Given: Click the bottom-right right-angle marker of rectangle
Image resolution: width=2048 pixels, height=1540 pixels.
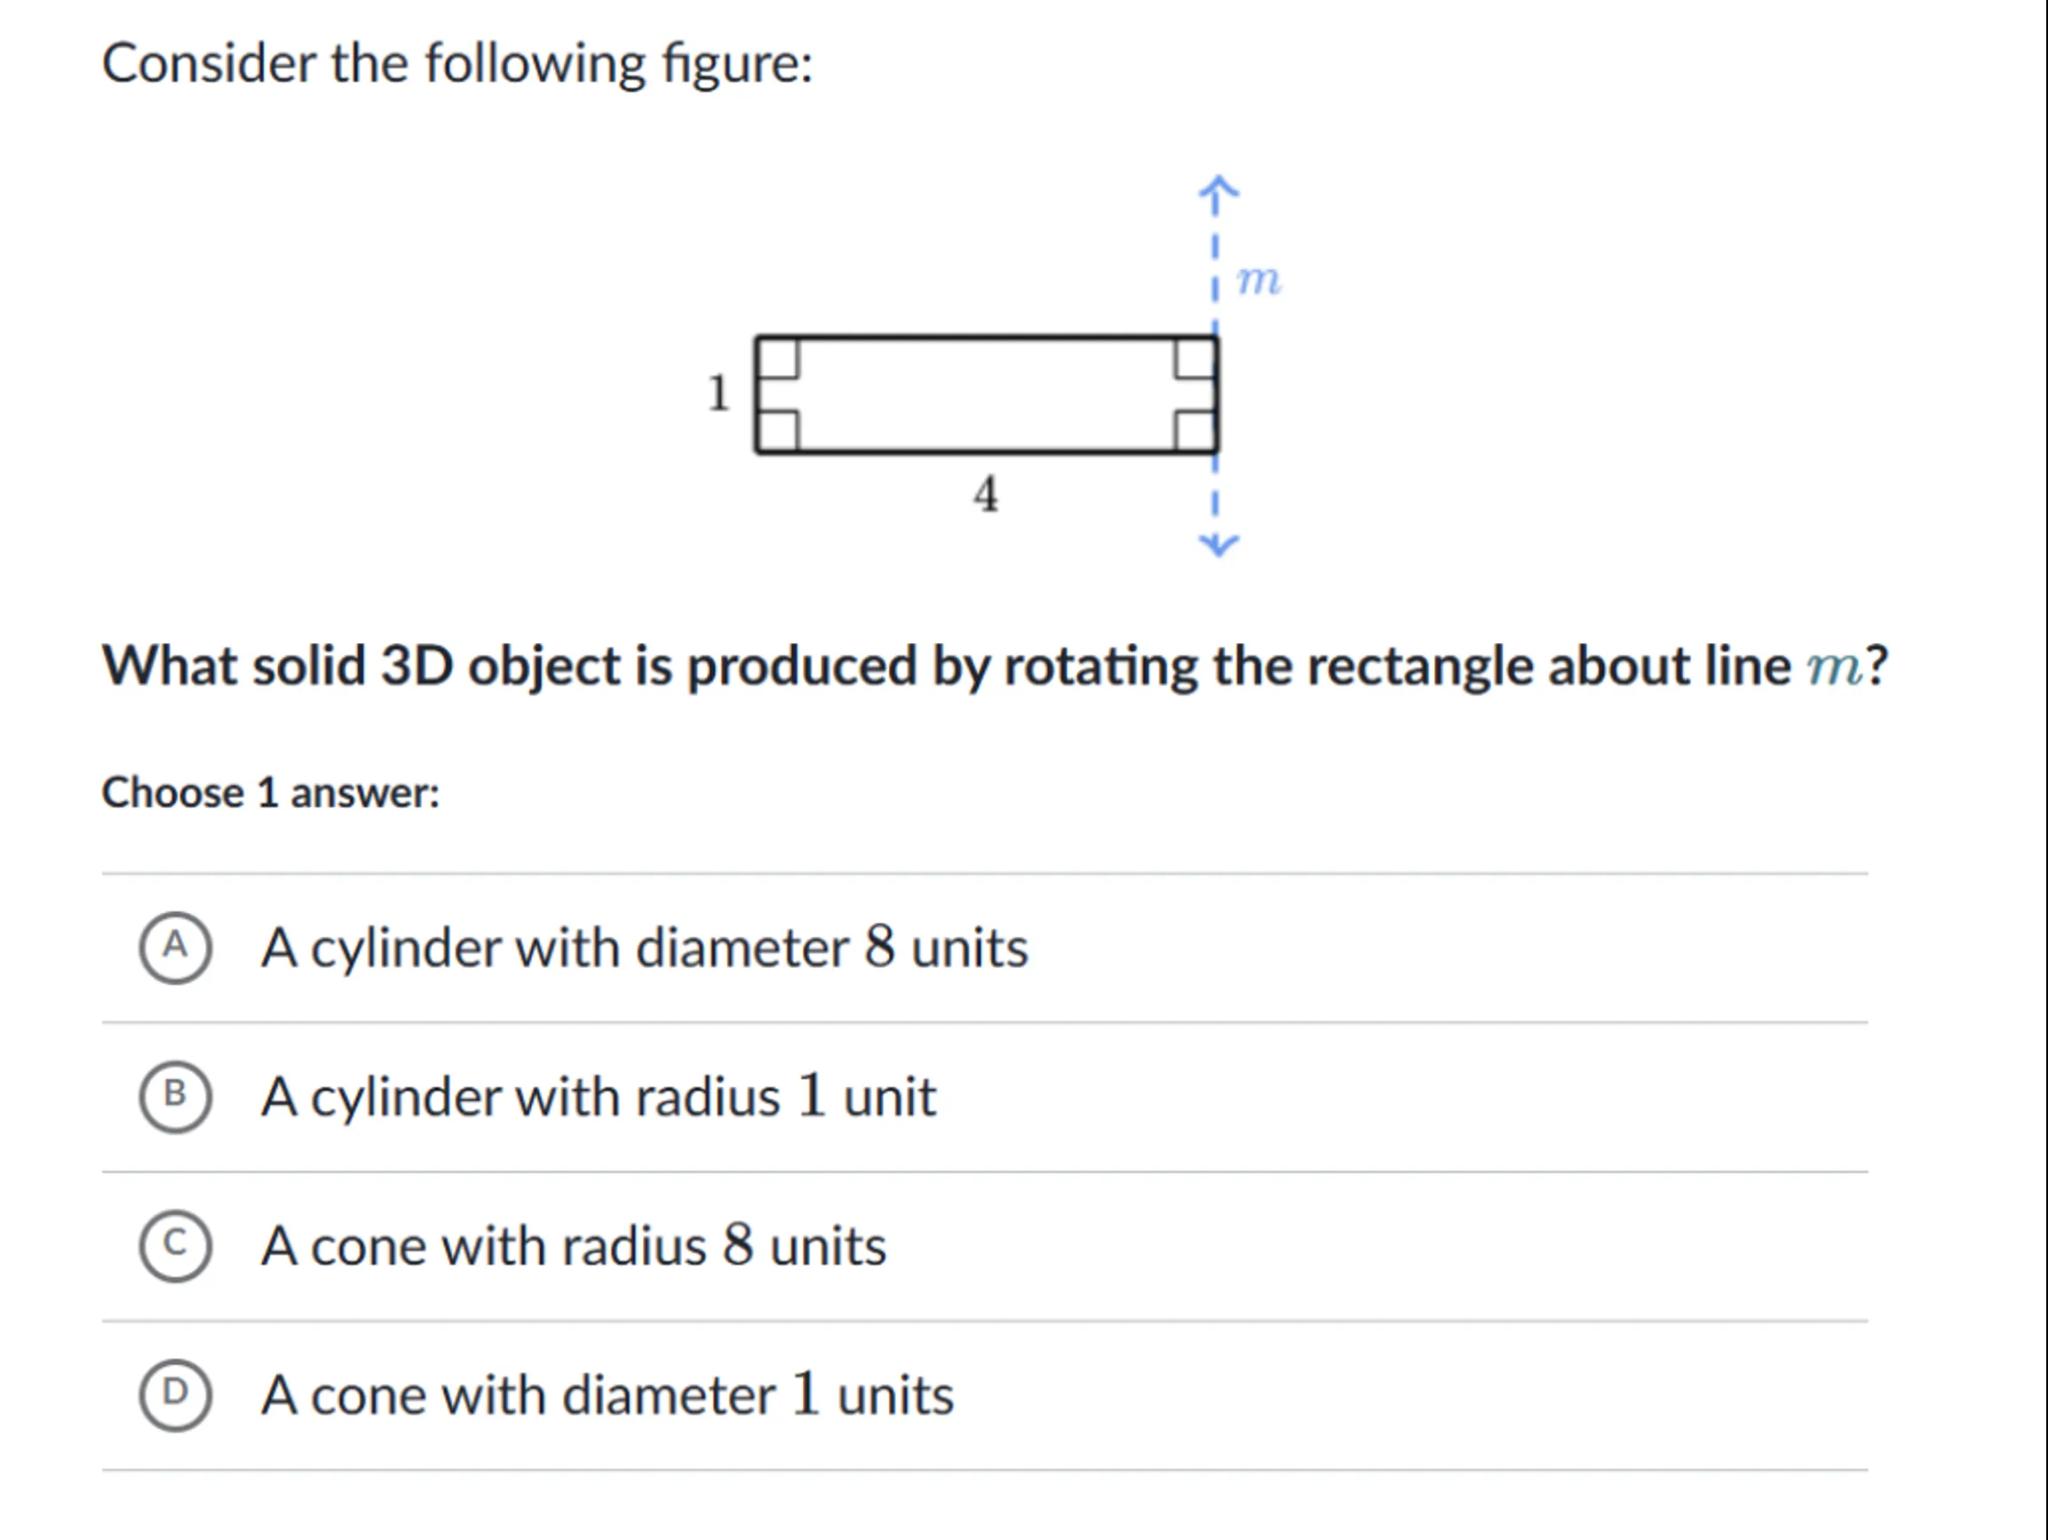Looking at the screenshot, I should (x=1195, y=431).
